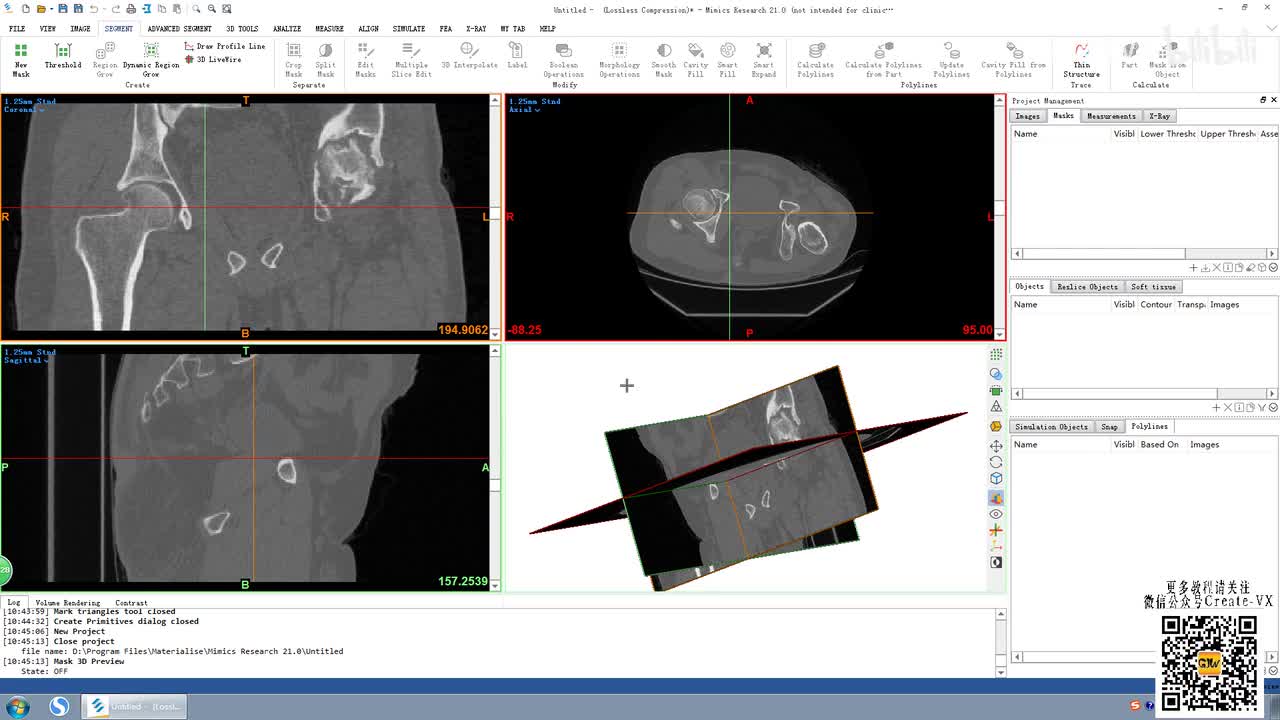
Task: Open the Sagittal view dropdown
Action: (x=24, y=360)
